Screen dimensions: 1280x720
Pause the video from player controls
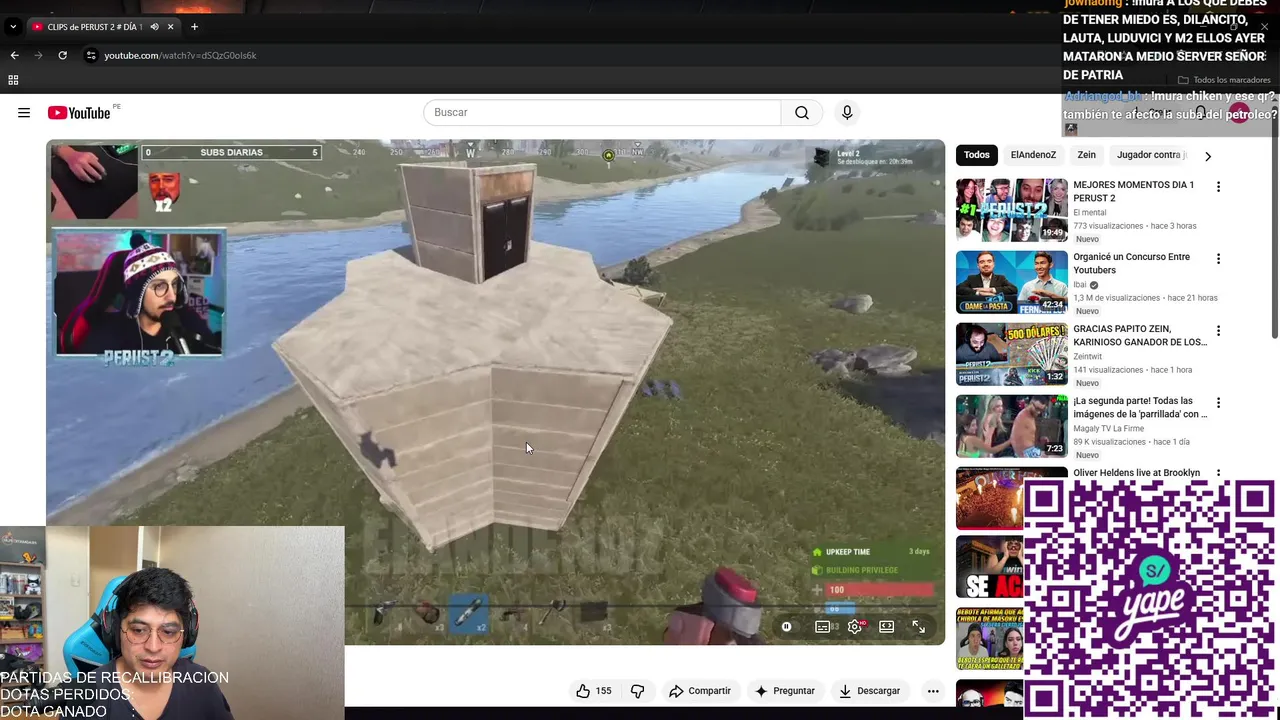tap(786, 627)
